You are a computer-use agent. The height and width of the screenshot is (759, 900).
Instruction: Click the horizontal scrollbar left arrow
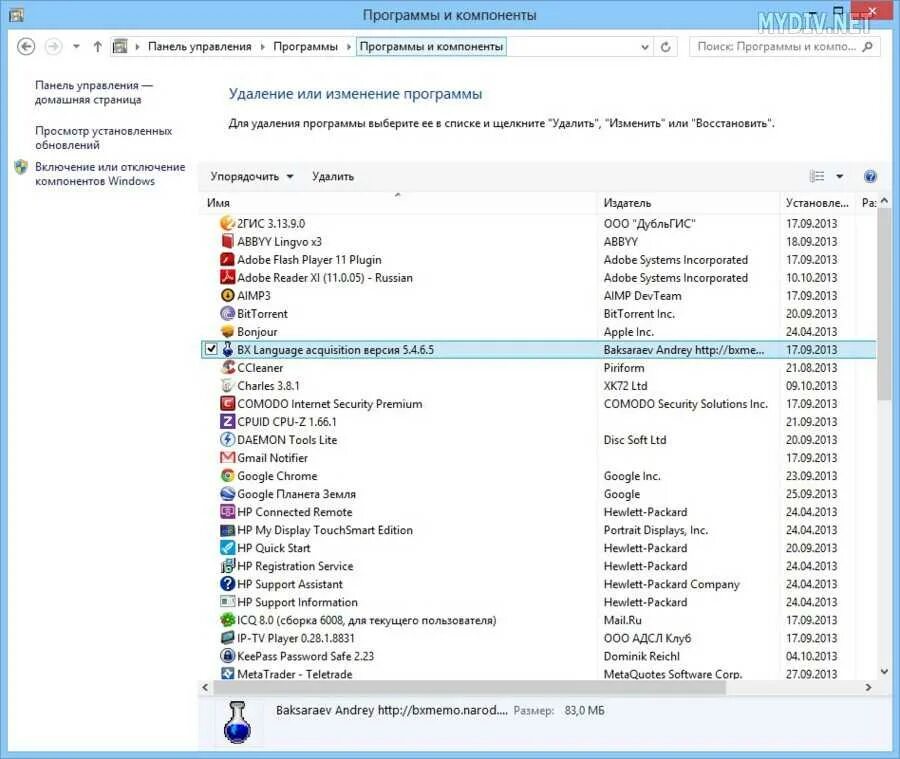pyautogui.click(x=205, y=687)
